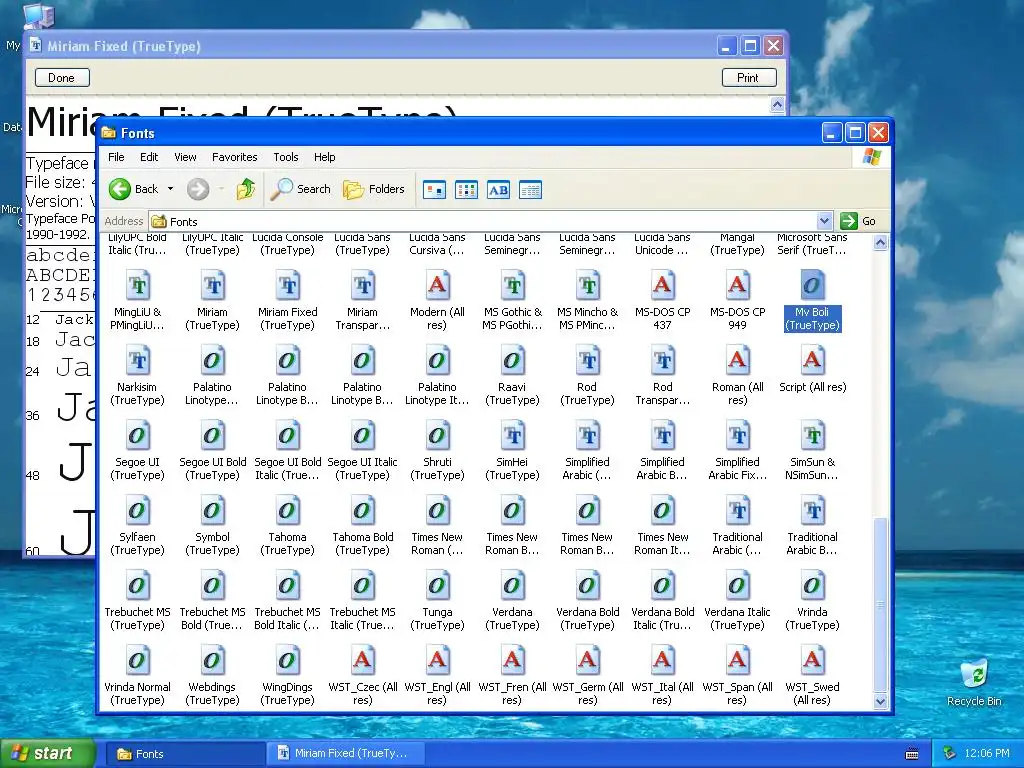Screen dimensions: 1024x768
Task: Select the Verdana (TrueType) font icon
Action: 512,586
